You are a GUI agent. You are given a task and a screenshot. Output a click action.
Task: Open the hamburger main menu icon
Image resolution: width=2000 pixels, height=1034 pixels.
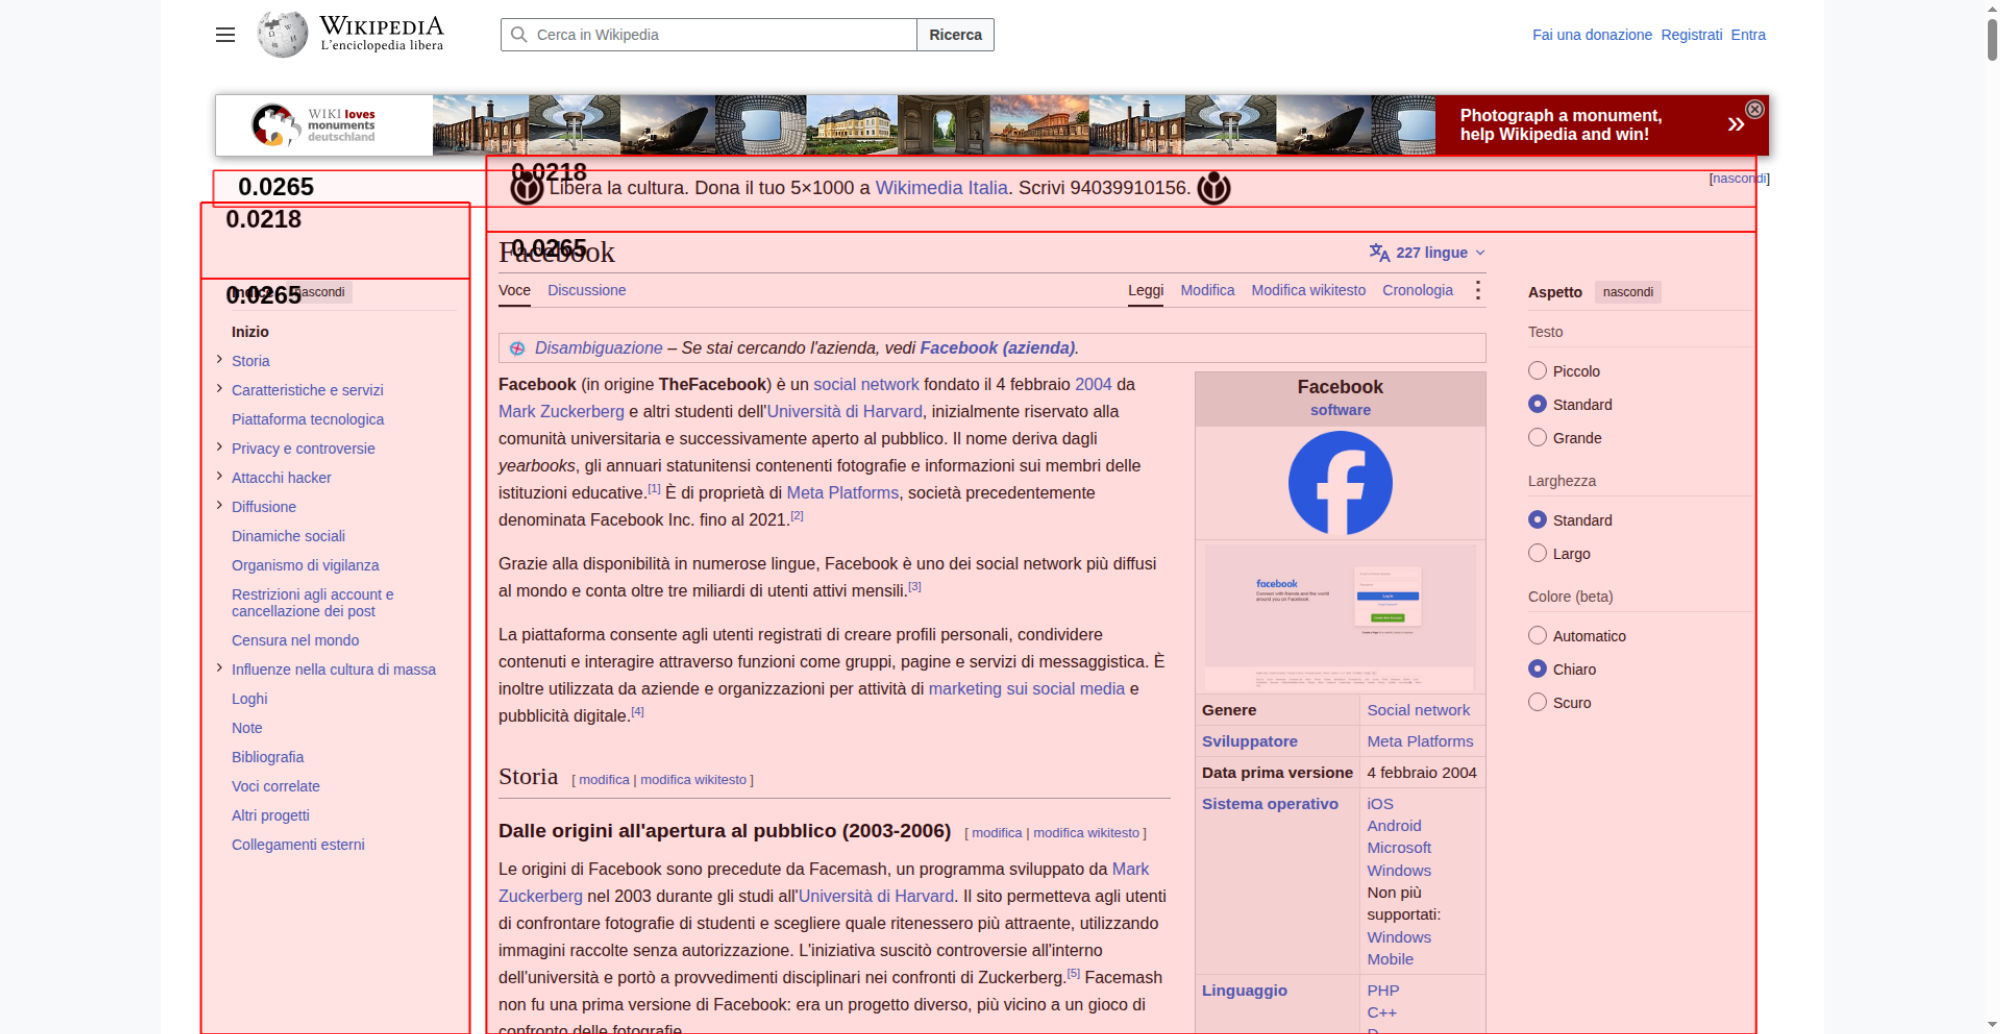(x=225, y=35)
